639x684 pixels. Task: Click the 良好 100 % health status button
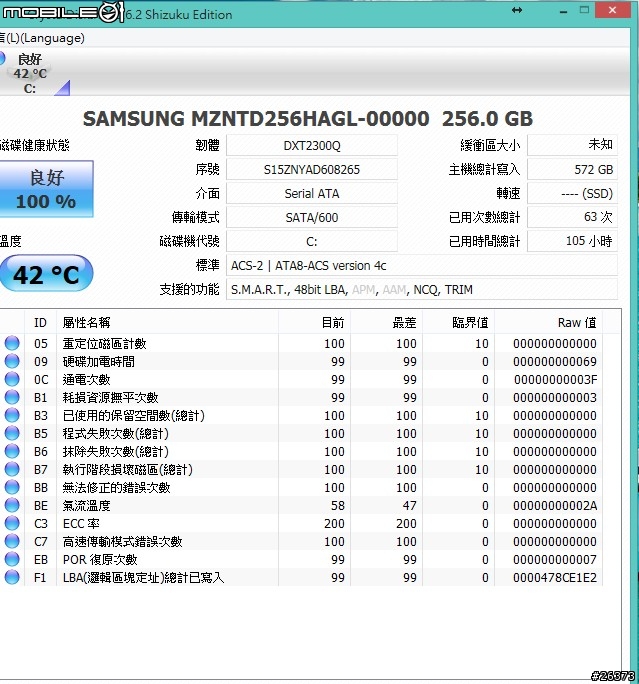46,189
